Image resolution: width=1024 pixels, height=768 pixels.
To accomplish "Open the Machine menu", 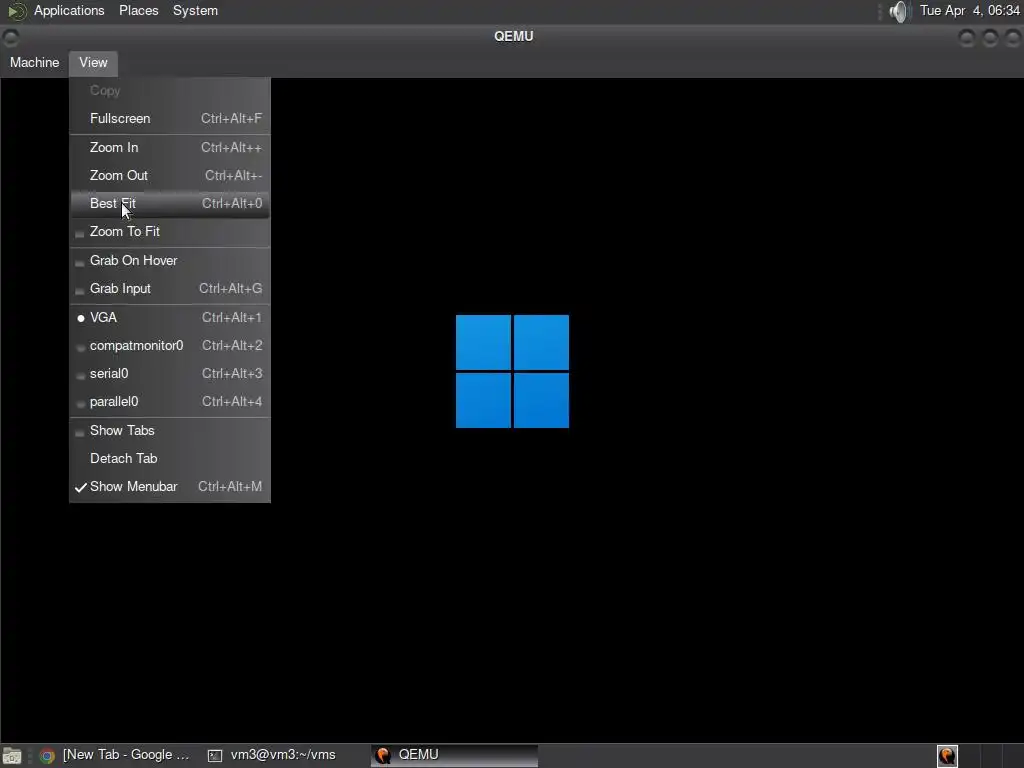I will 35,63.
